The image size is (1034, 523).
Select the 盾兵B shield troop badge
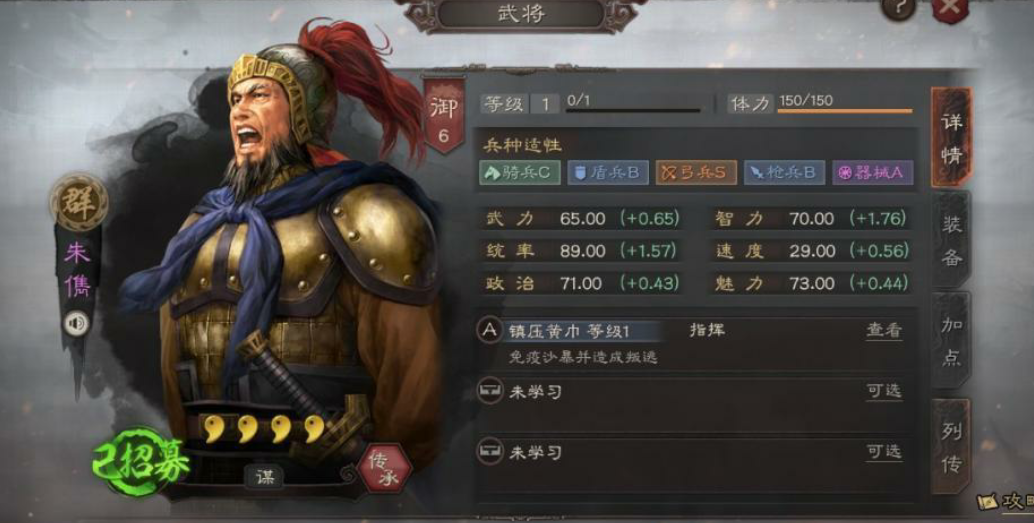(608, 173)
